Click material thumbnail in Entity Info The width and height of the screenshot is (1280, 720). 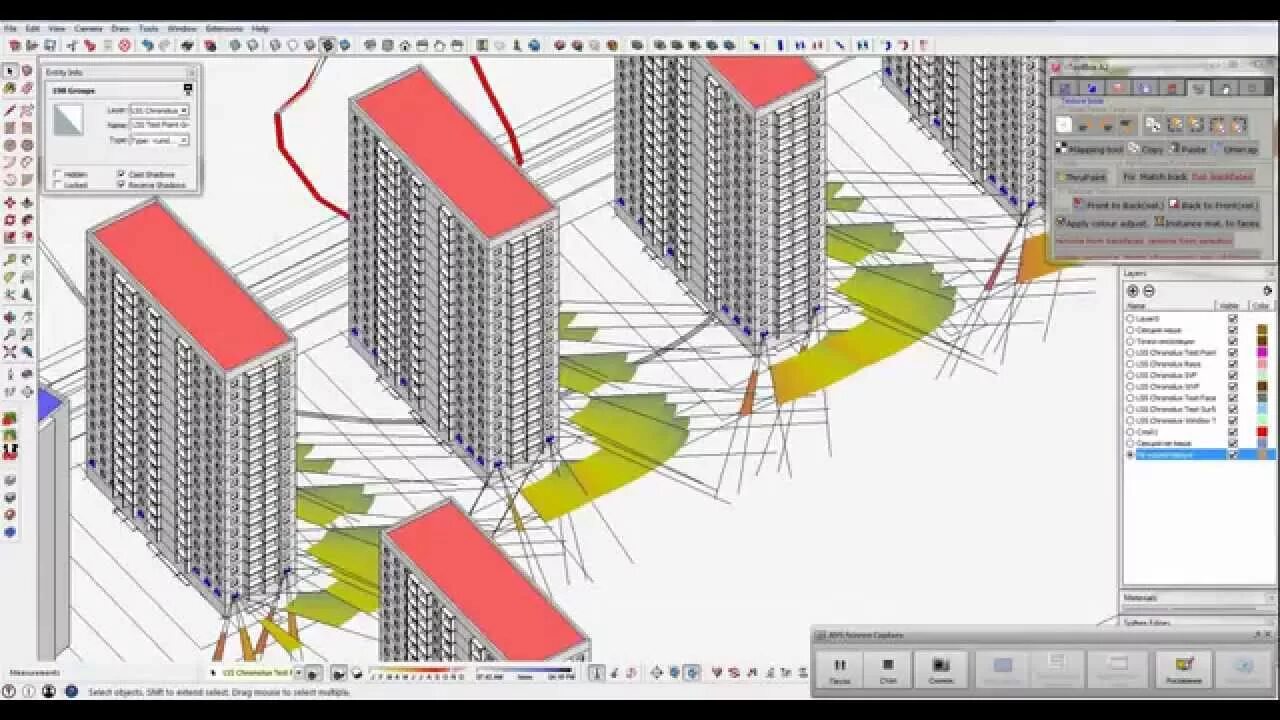(69, 121)
